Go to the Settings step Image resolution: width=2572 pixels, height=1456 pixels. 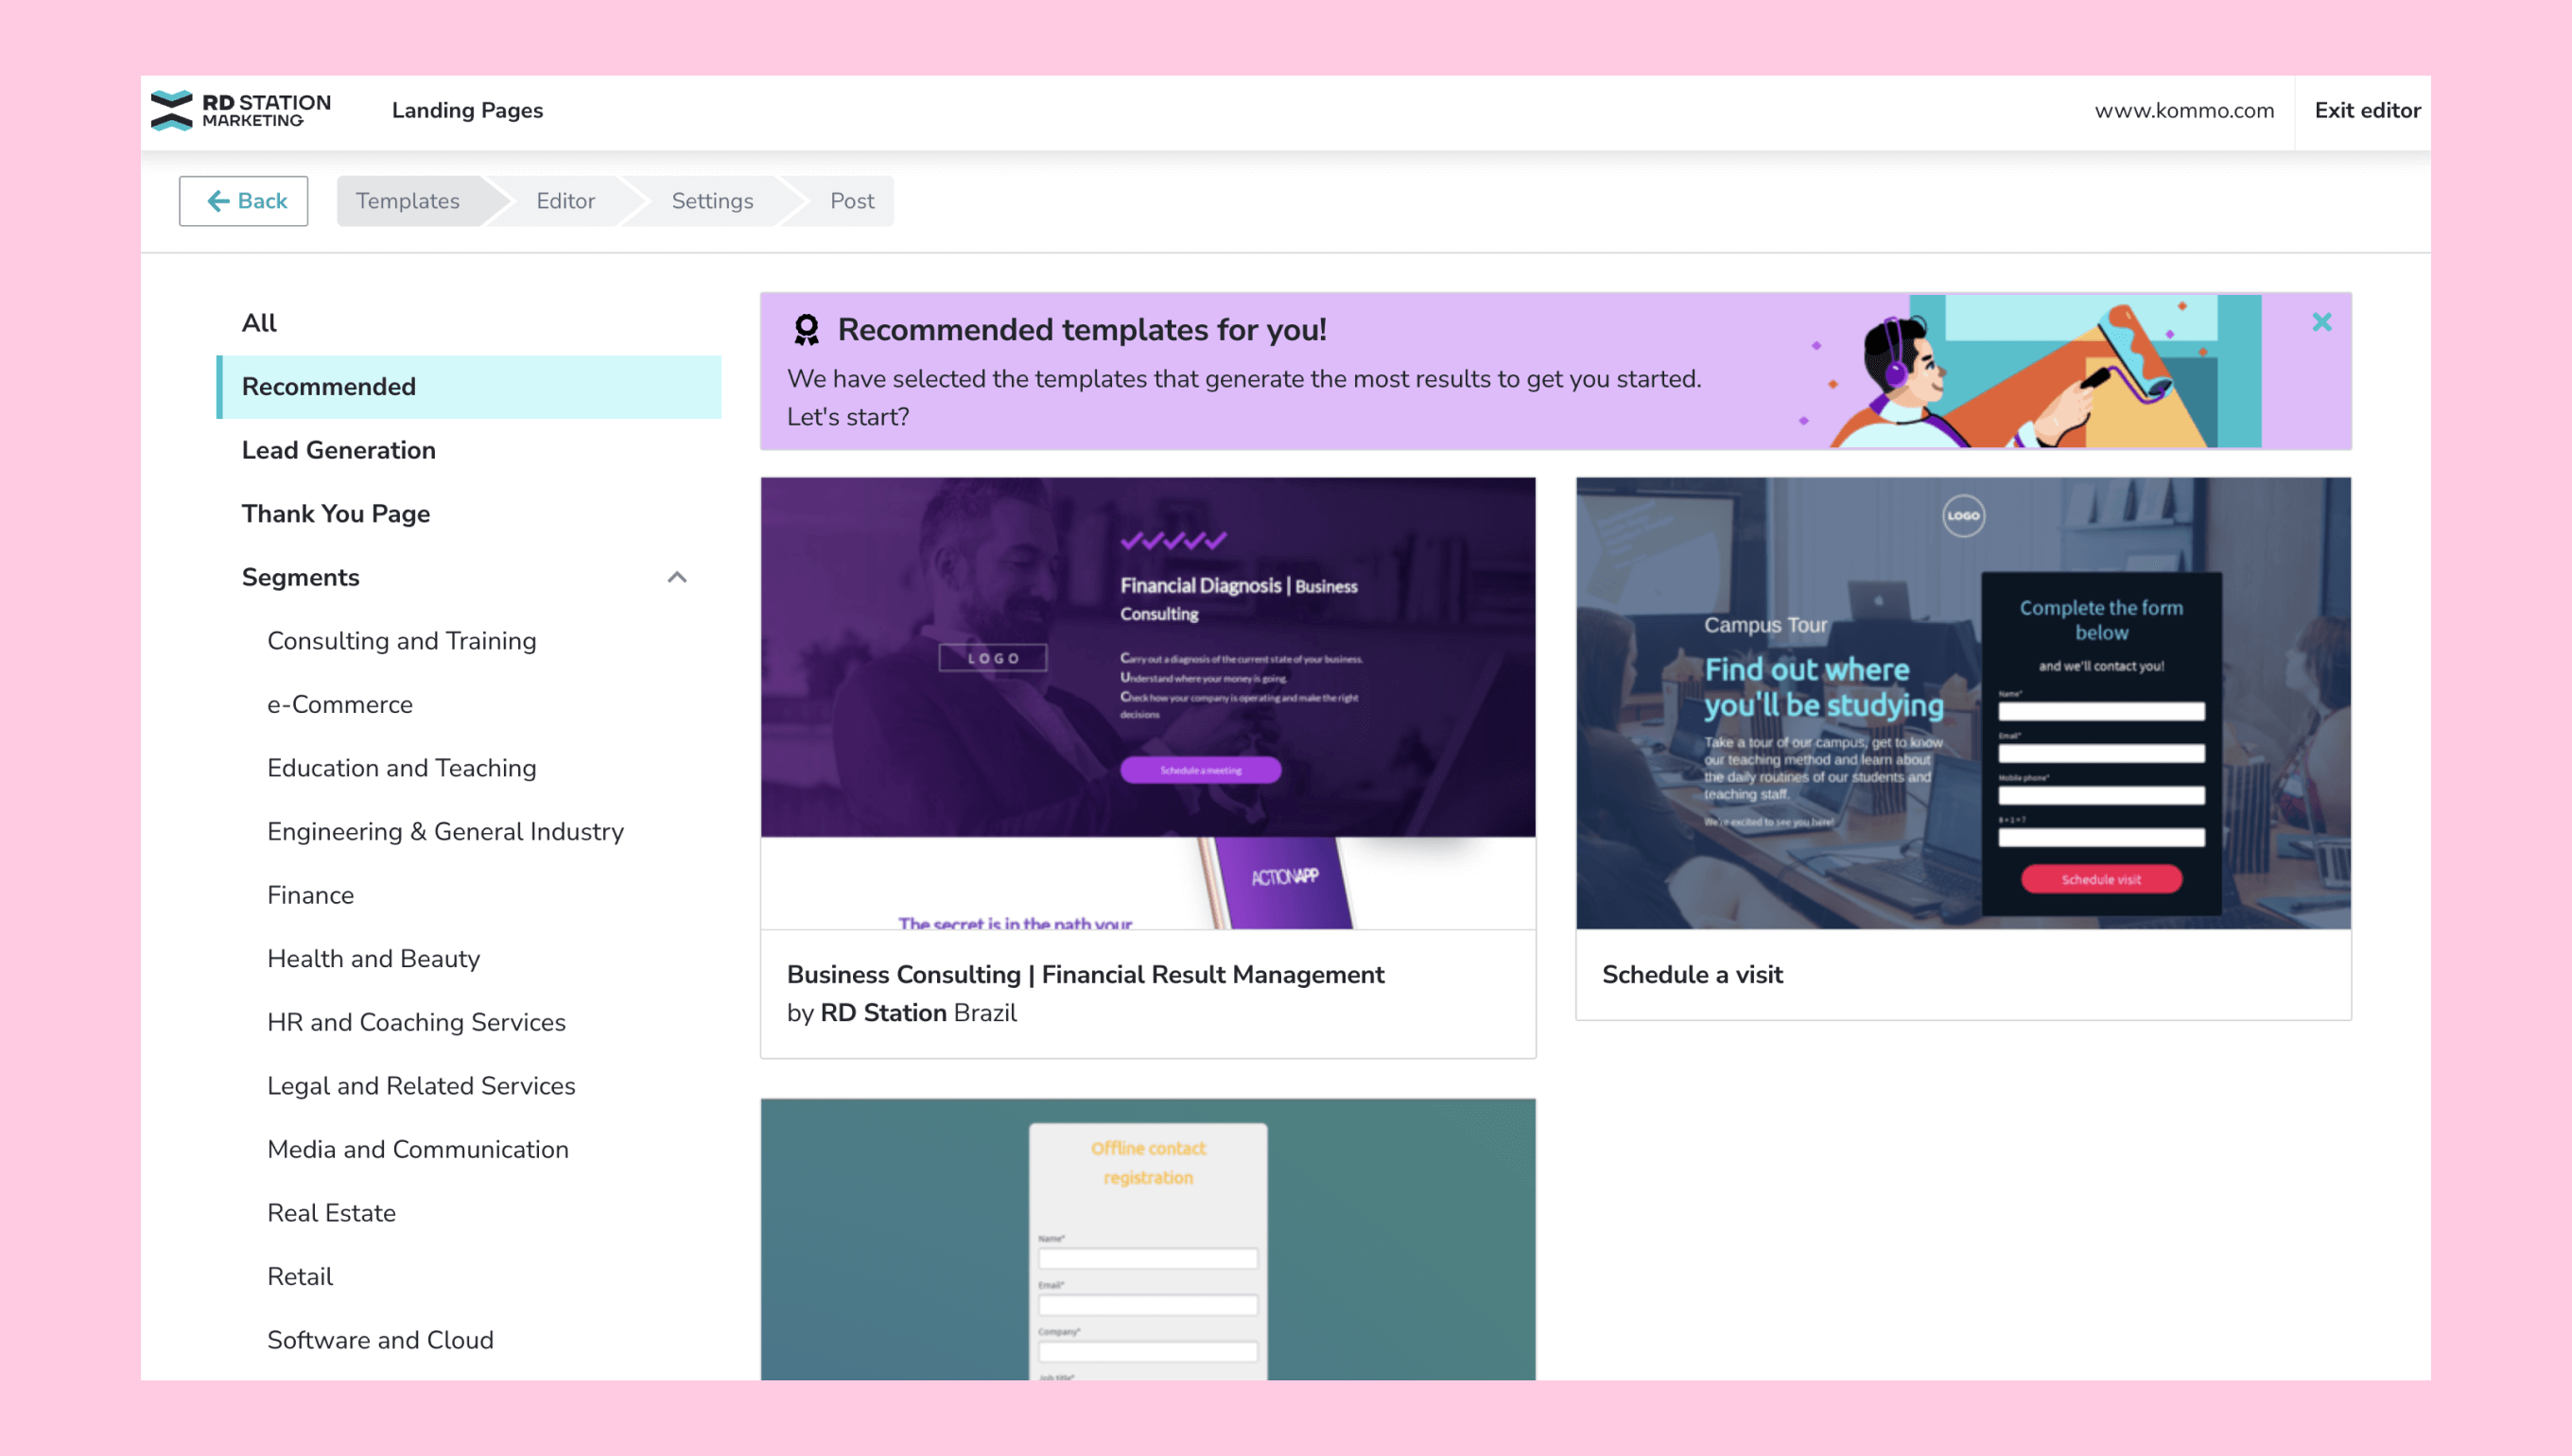712,201
